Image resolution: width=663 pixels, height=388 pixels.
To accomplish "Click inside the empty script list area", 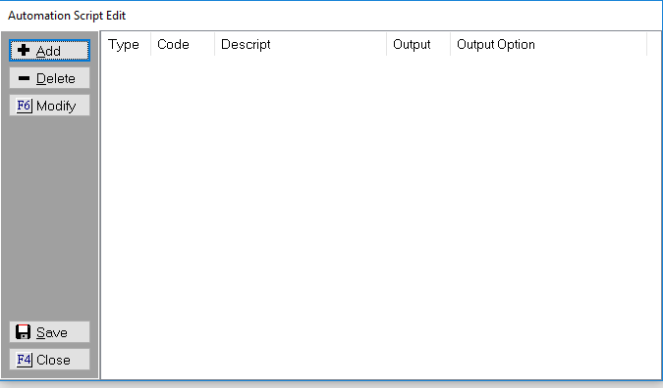I will click(x=381, y=217).
